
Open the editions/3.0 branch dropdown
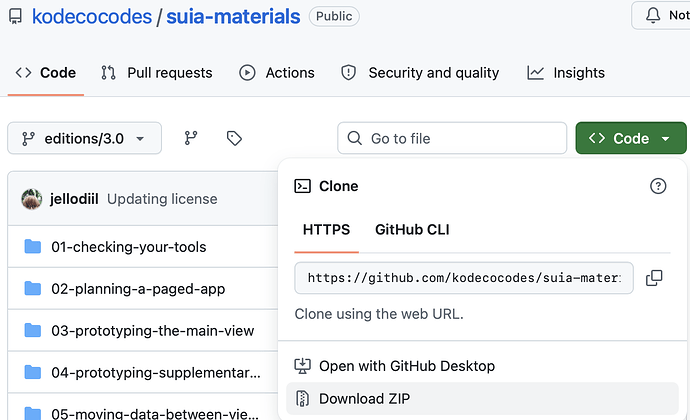[84, 138]
